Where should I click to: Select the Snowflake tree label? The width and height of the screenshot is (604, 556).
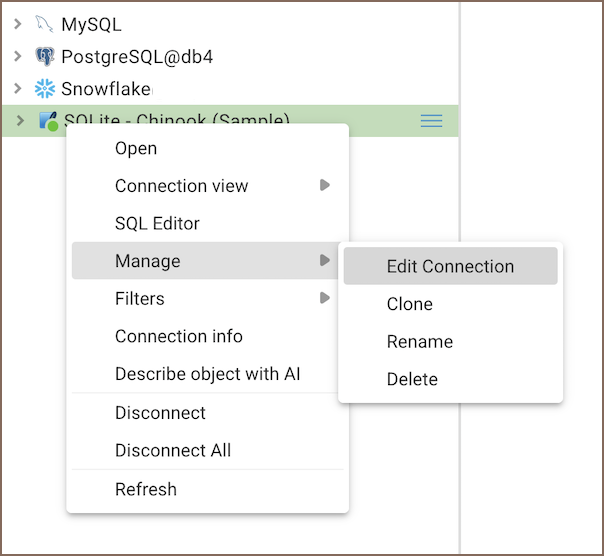pos(106,89)
